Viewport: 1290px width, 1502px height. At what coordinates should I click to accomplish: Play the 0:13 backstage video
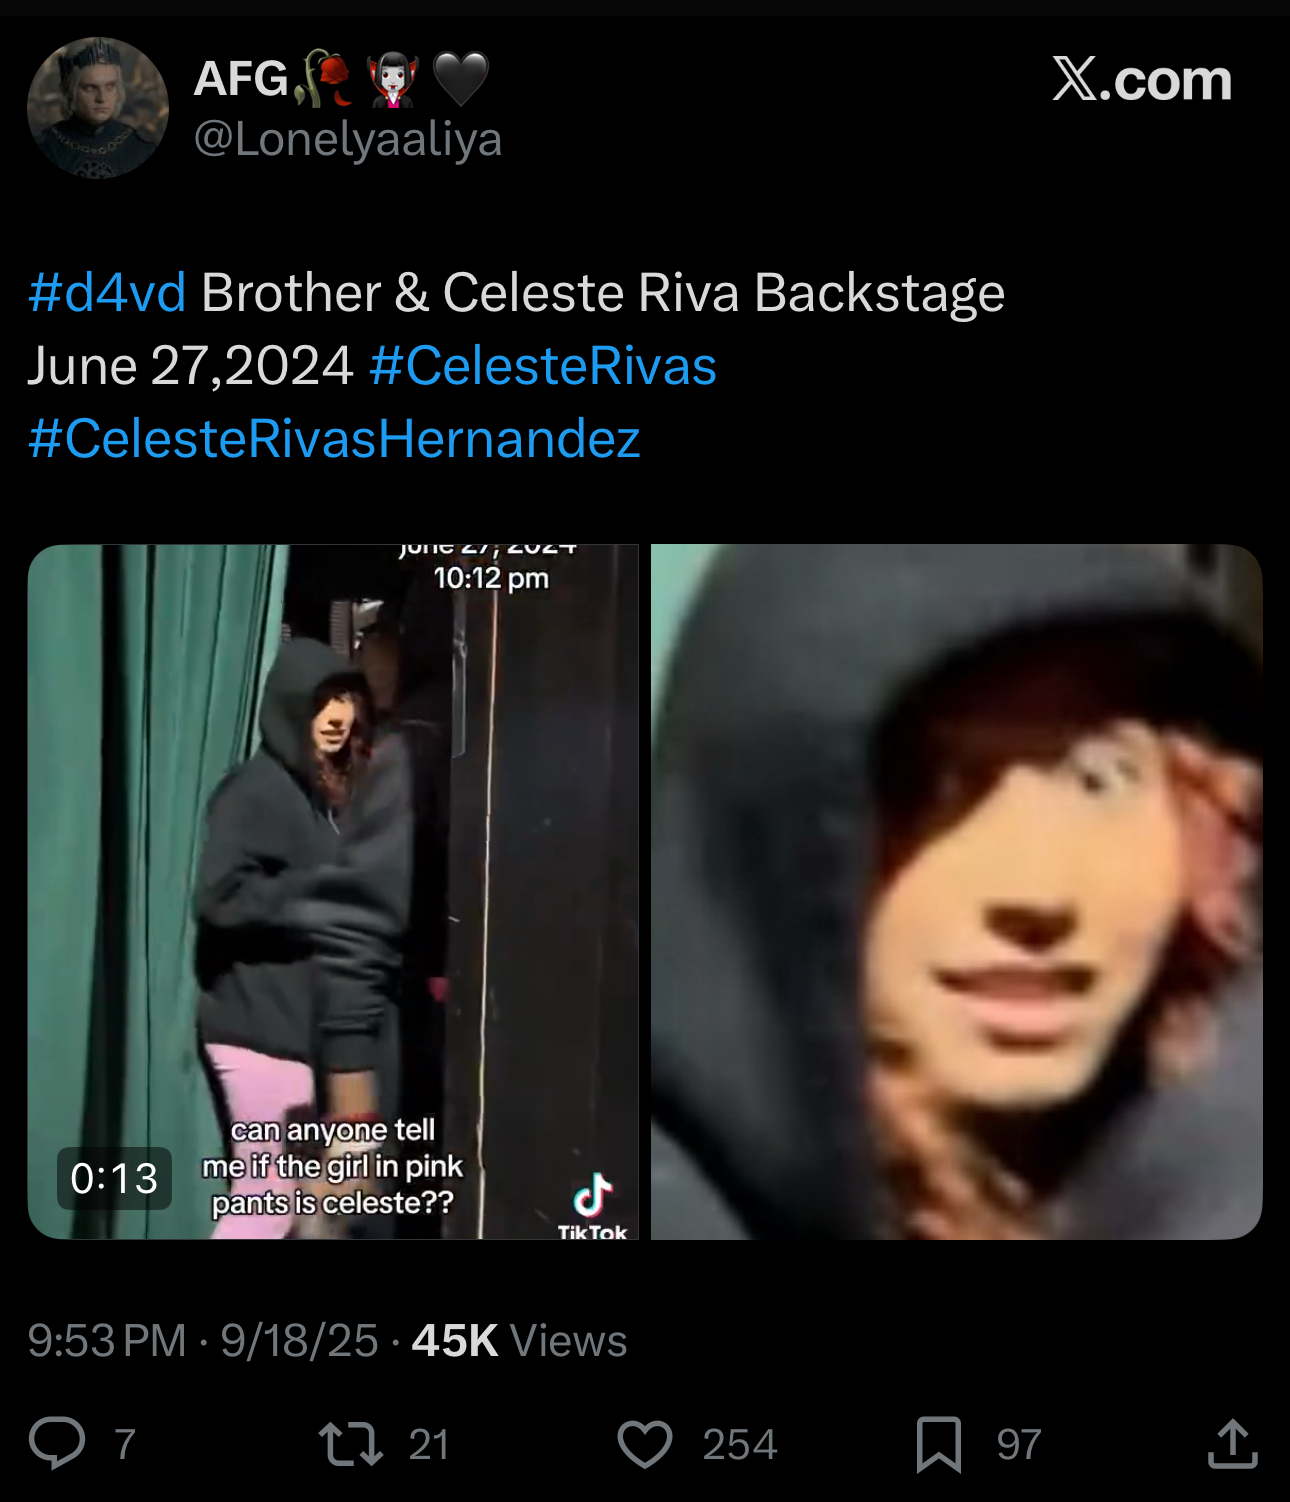tap(333, 892)
